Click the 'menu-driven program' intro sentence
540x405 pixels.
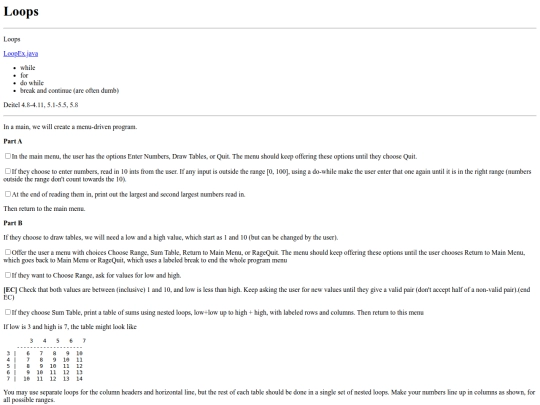[70, 127]
